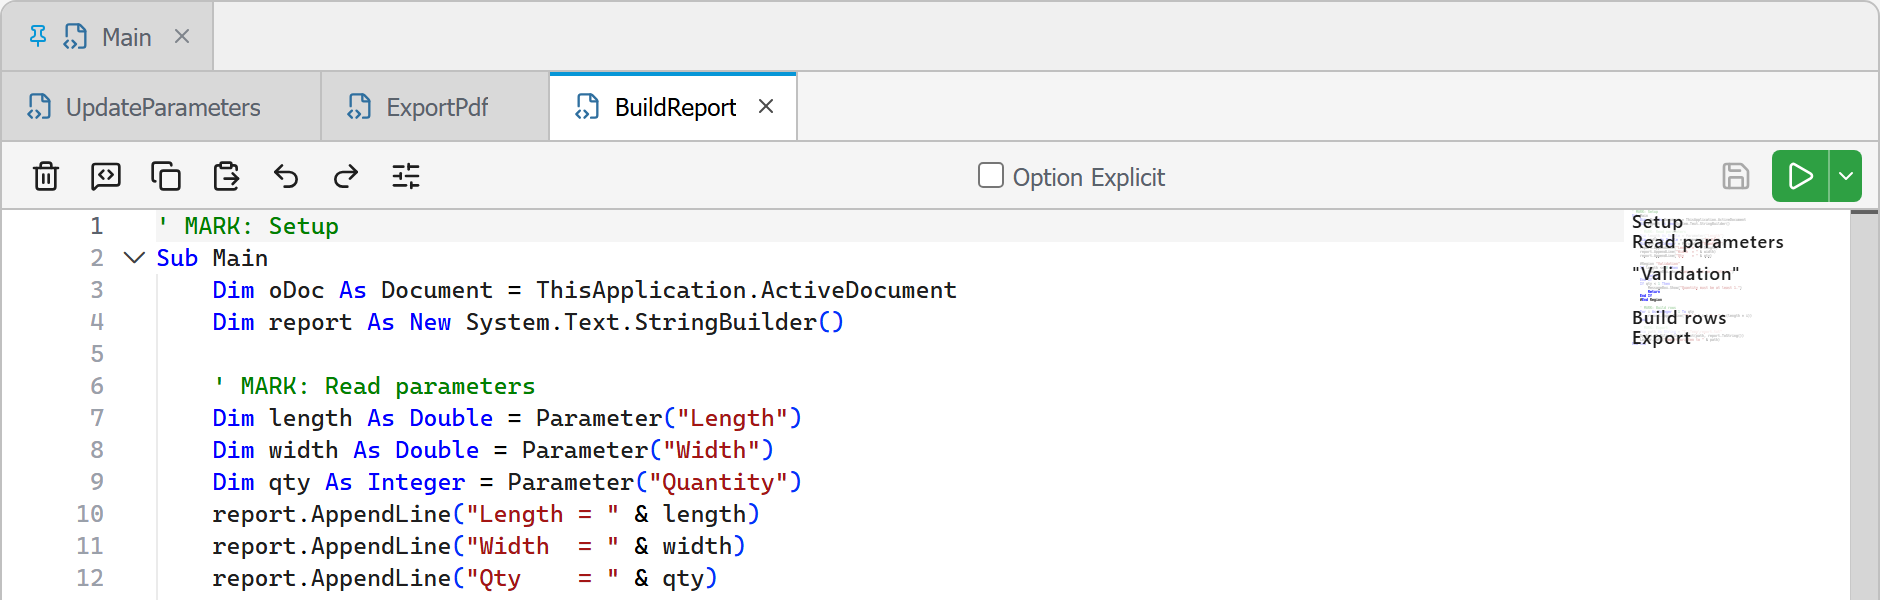1880x600 pixels.
Task: Click the ExportPdf tab file icon
Action: pos(359,107)
